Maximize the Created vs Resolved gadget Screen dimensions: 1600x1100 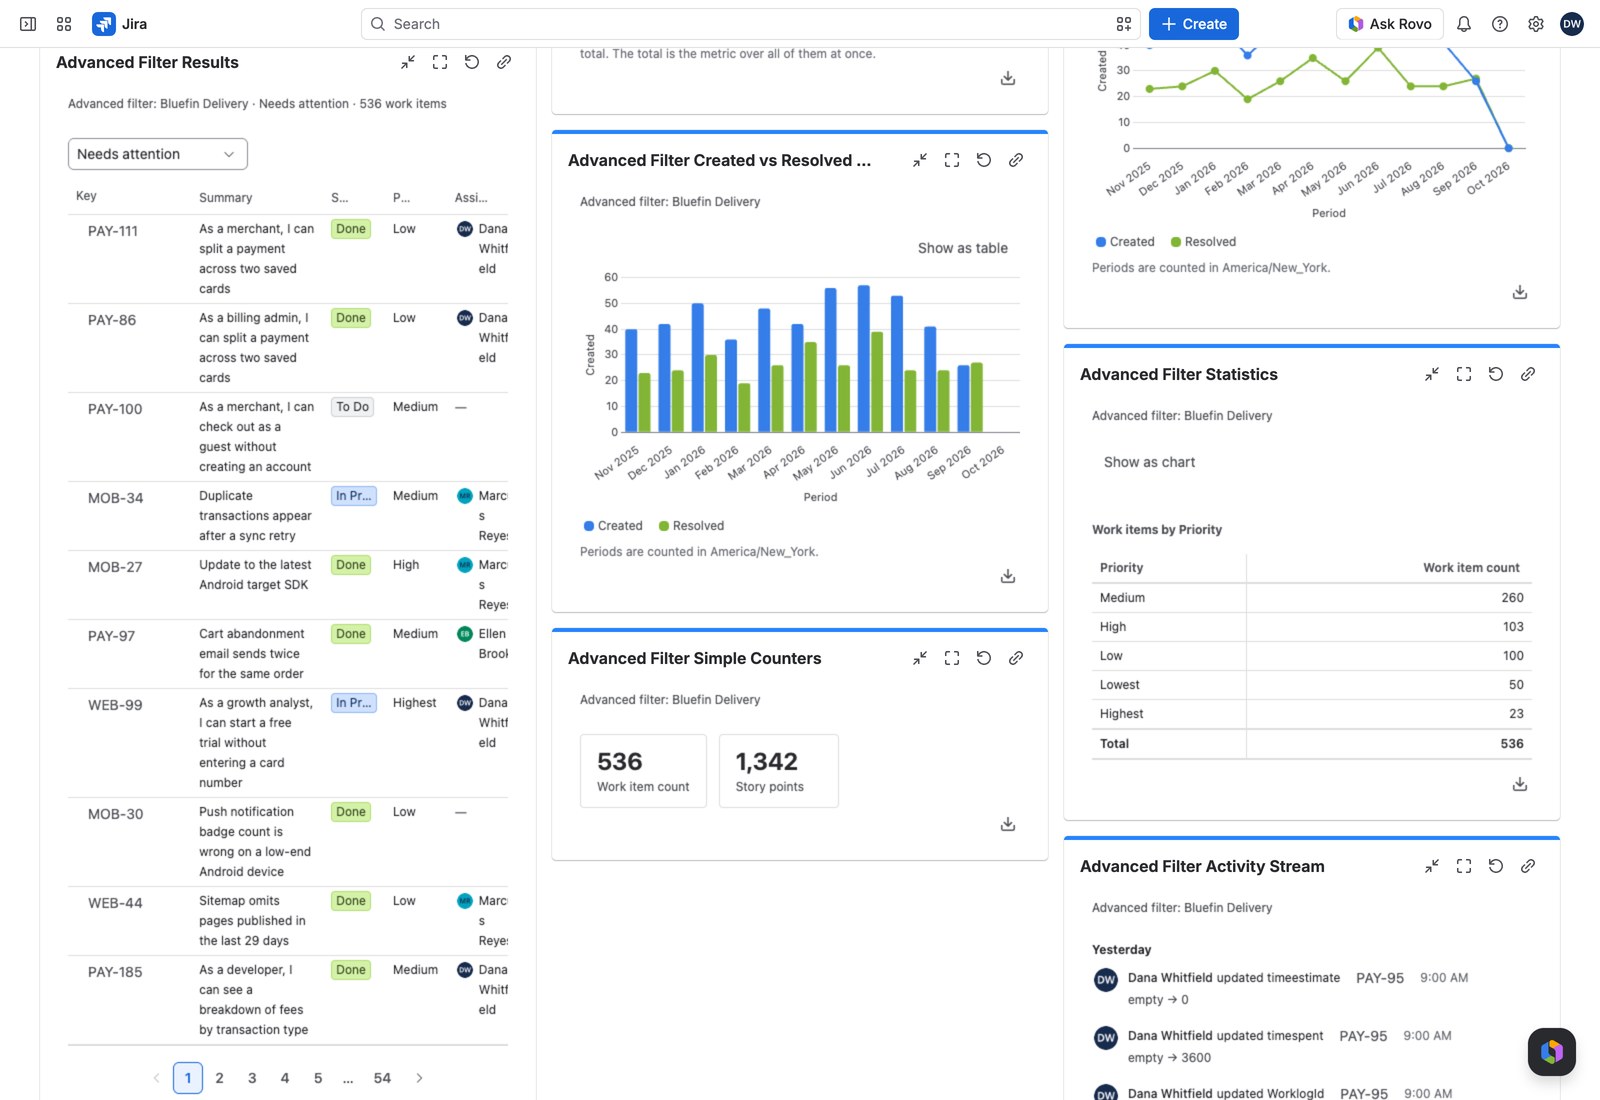point(952,160)
